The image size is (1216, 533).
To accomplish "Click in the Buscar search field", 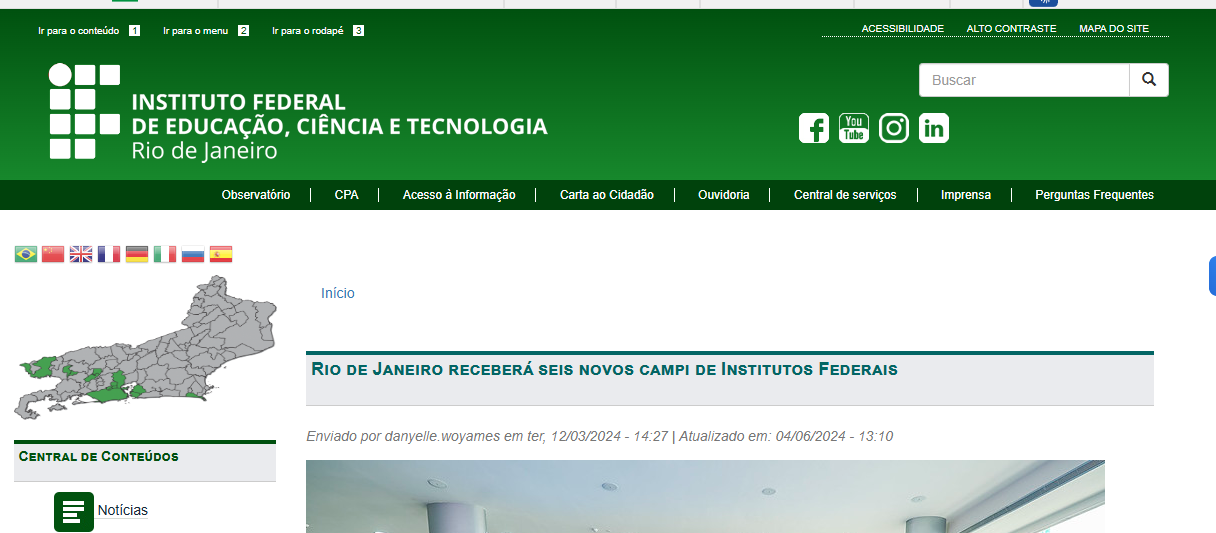I will 1024,80.
